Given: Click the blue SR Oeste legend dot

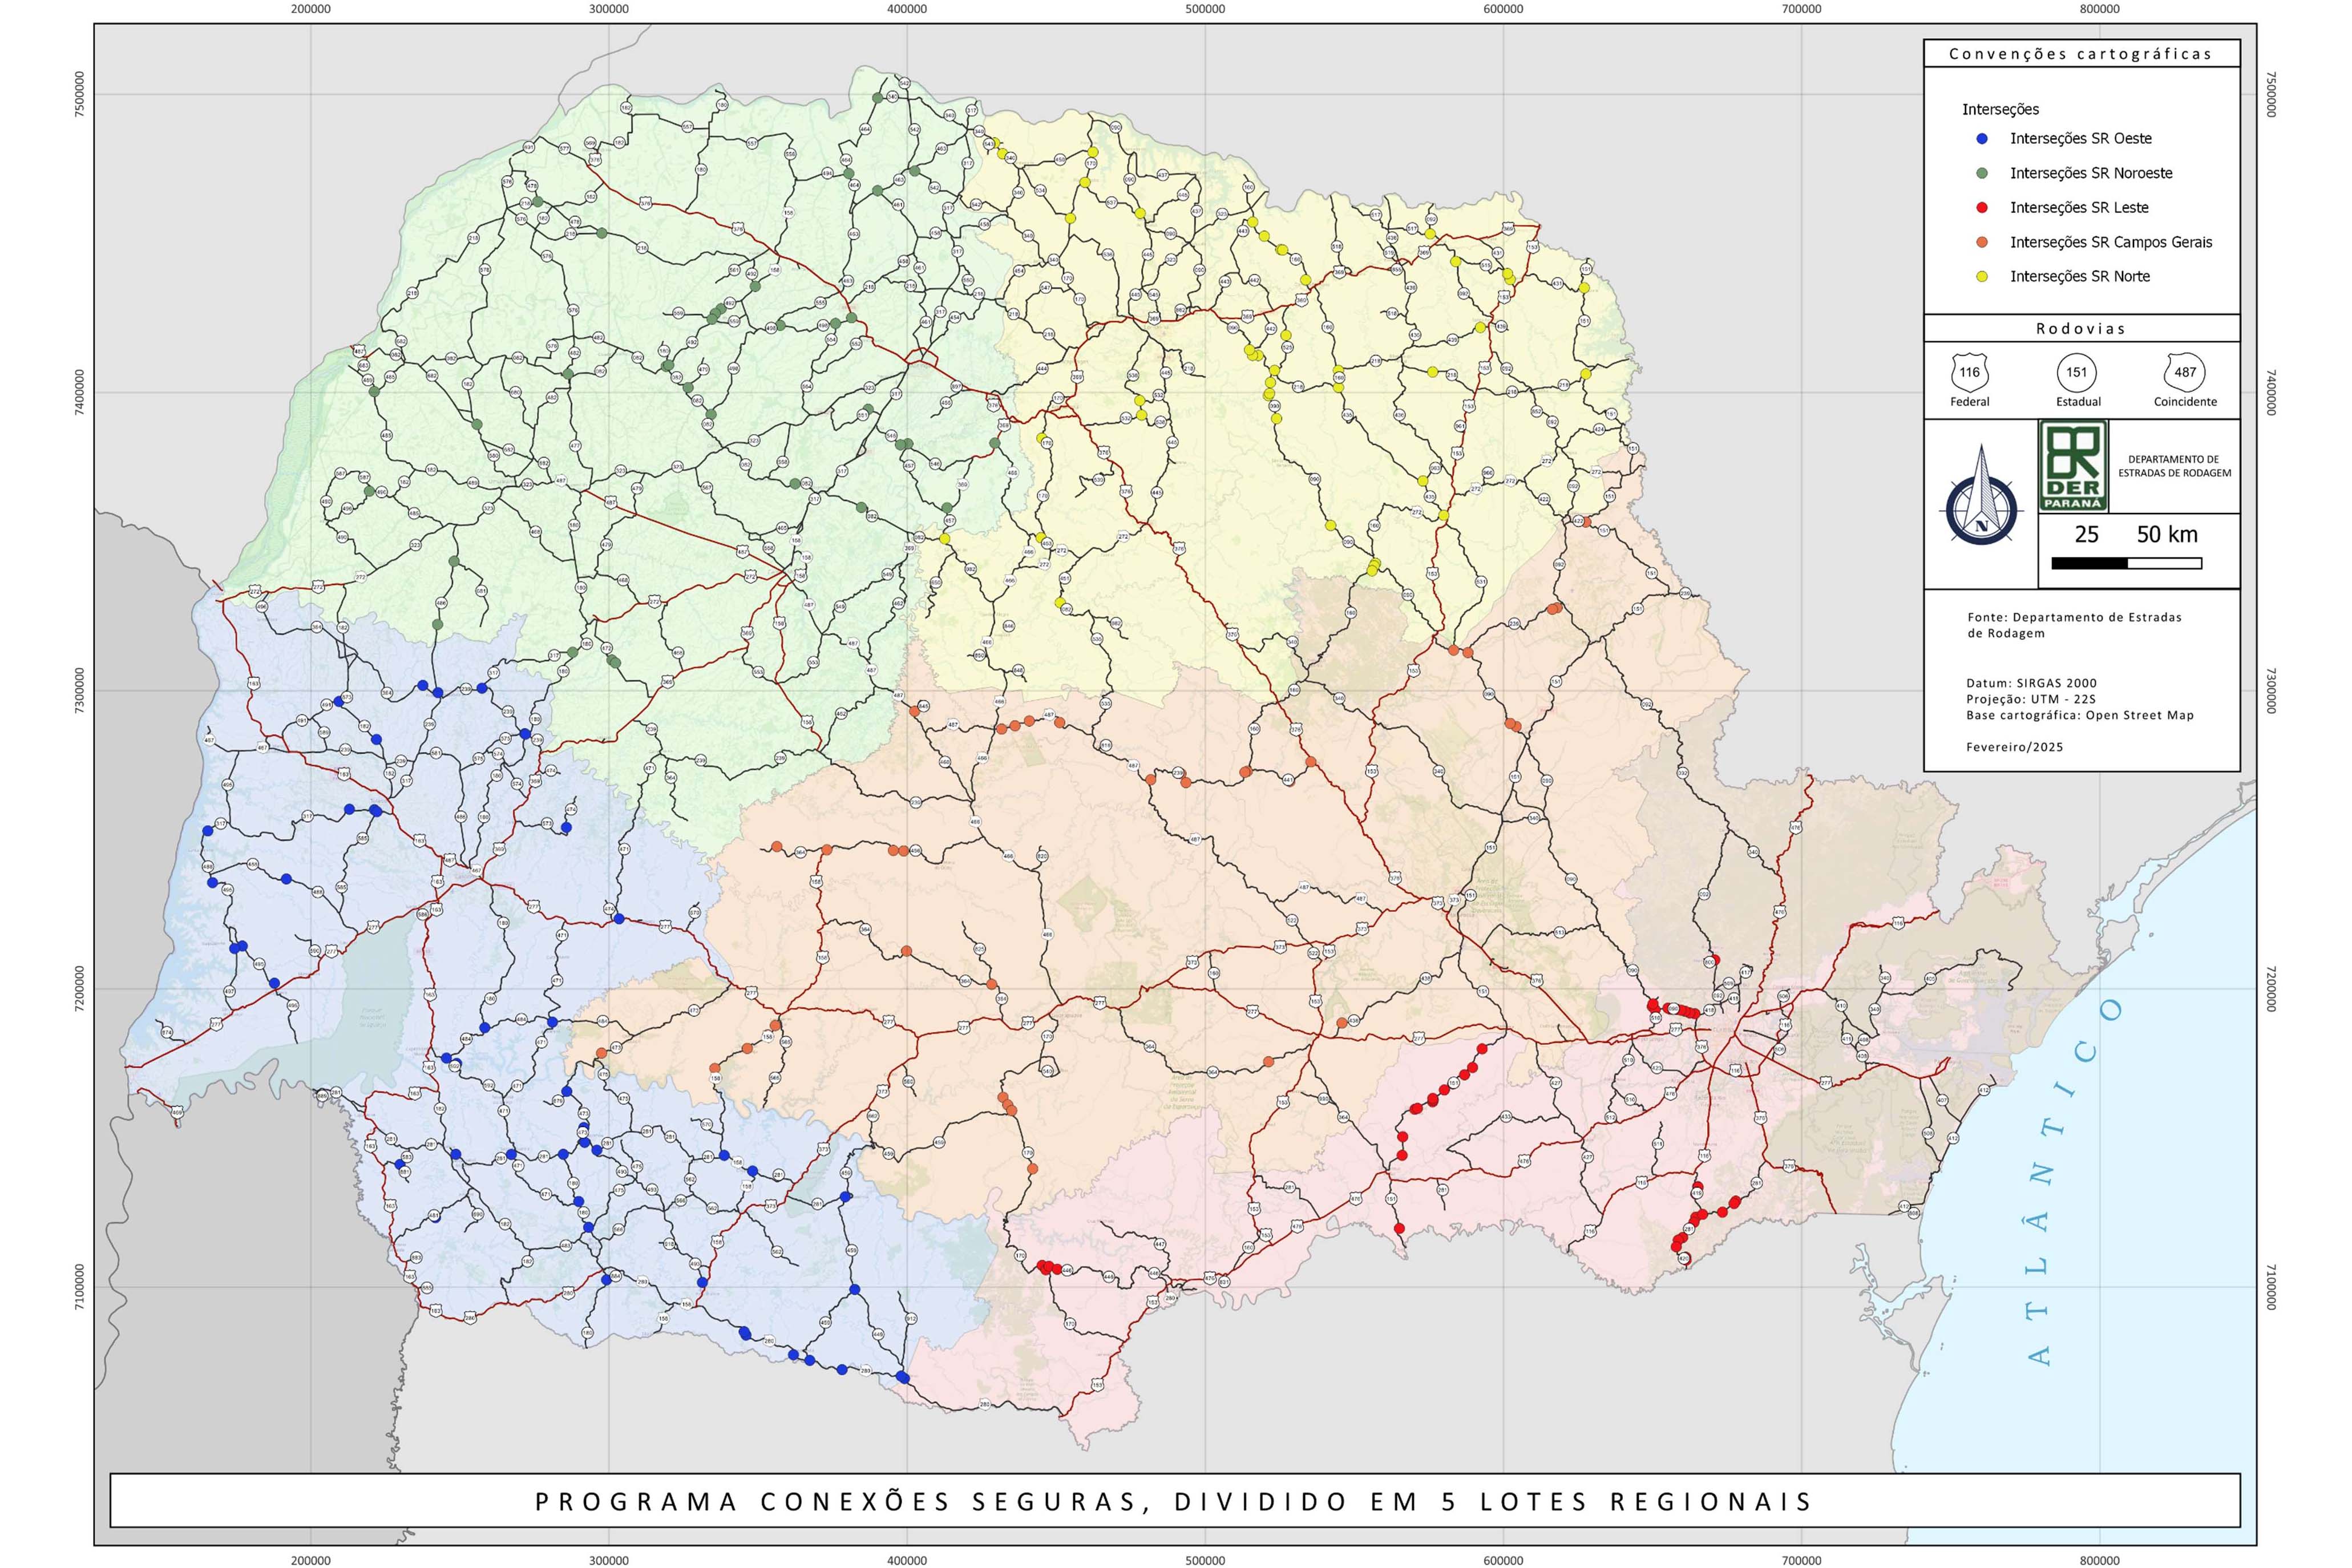Looking at the screenshot, I should pyautogui.click(x=1982, y=139).
